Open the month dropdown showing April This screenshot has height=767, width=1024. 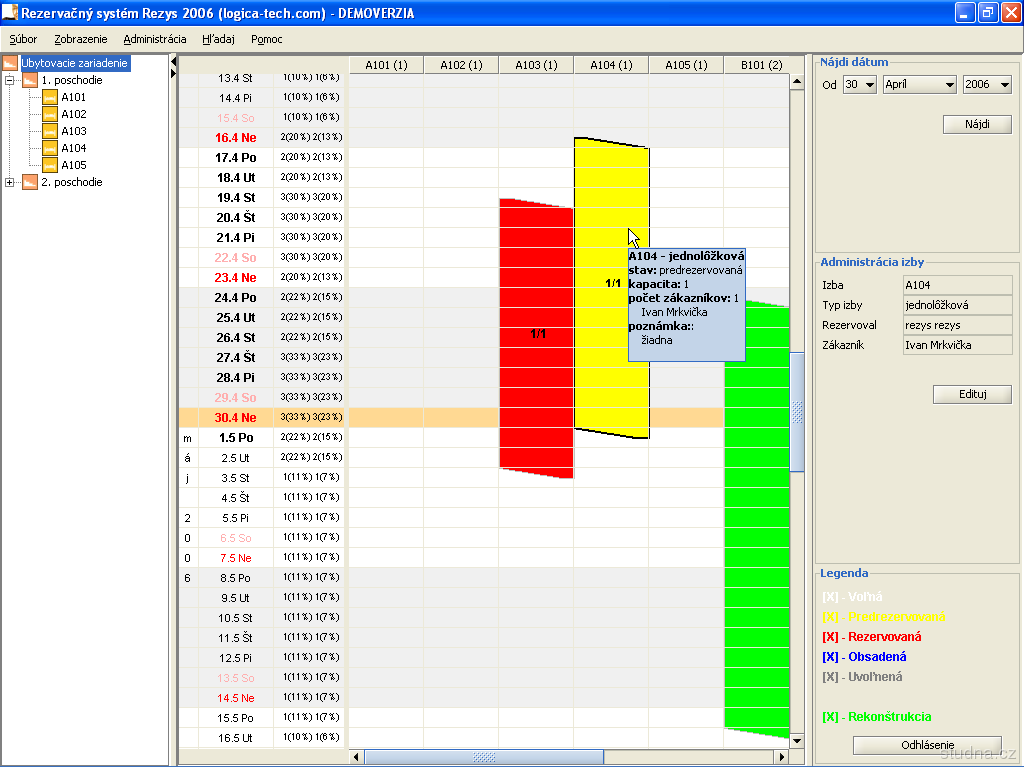919,85
